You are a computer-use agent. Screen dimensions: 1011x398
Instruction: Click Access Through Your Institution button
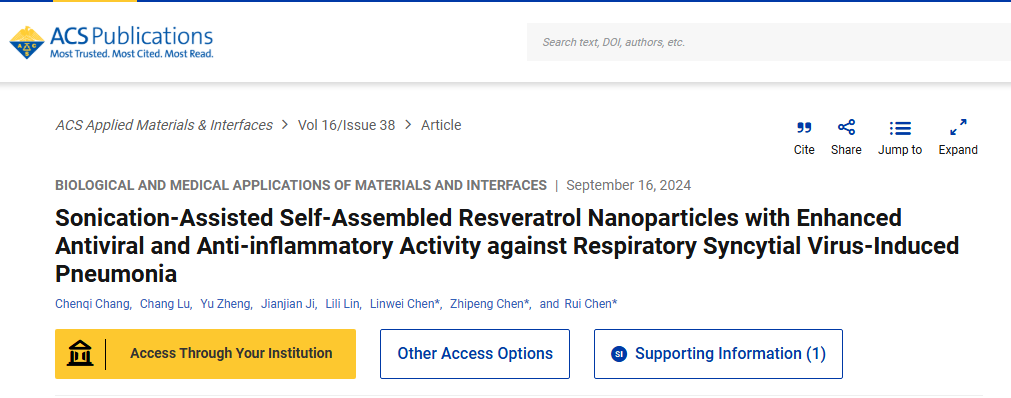[x=205, y=353]
